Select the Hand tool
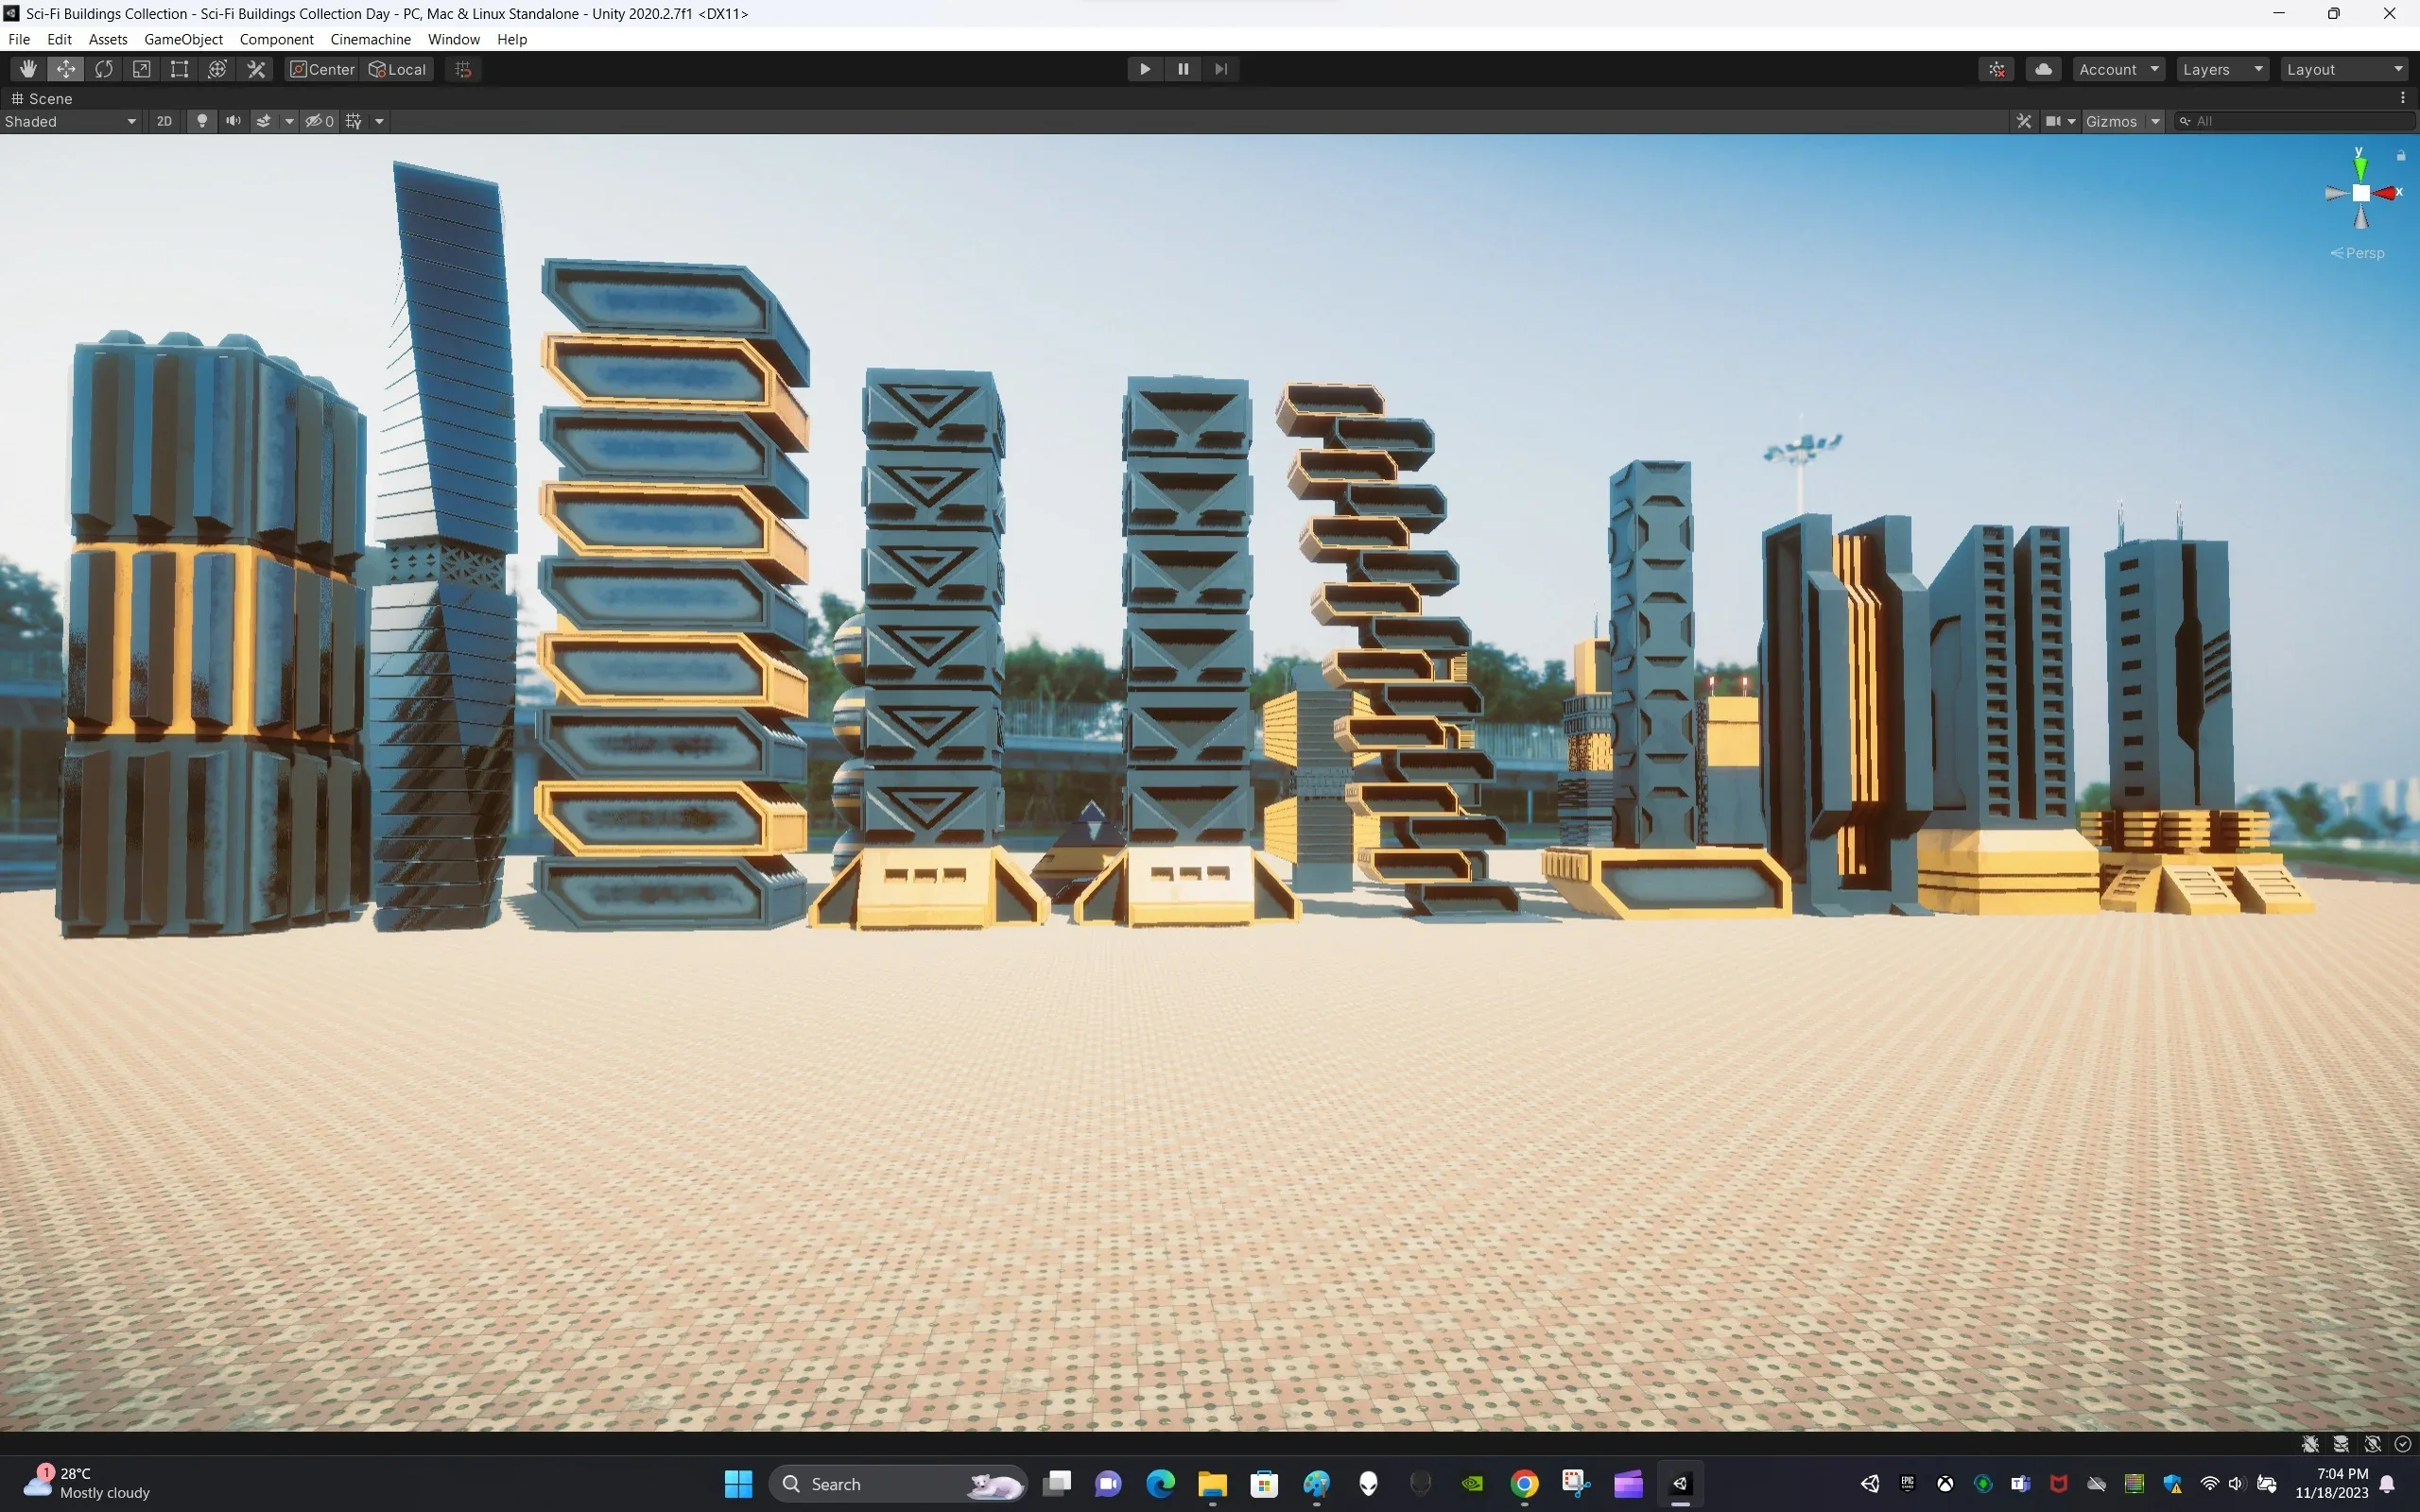2420x1512 pixels. [x=27, y=69]
